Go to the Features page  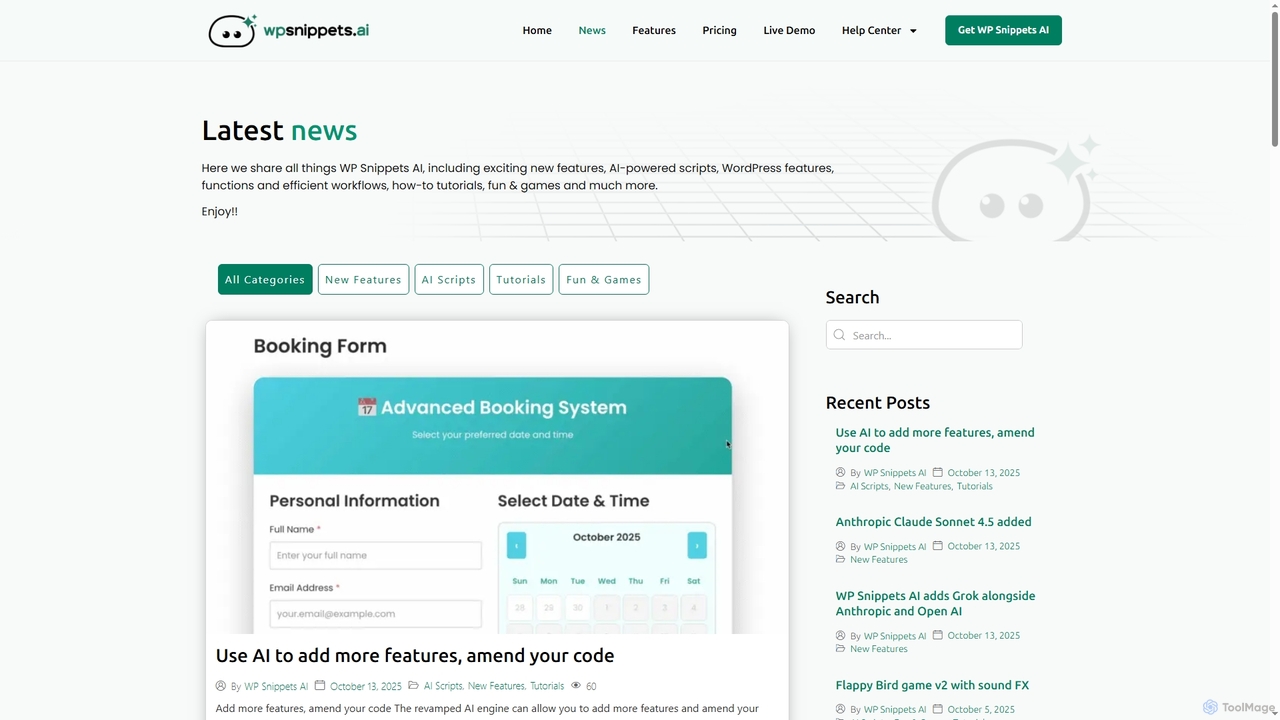pos(654,30)
